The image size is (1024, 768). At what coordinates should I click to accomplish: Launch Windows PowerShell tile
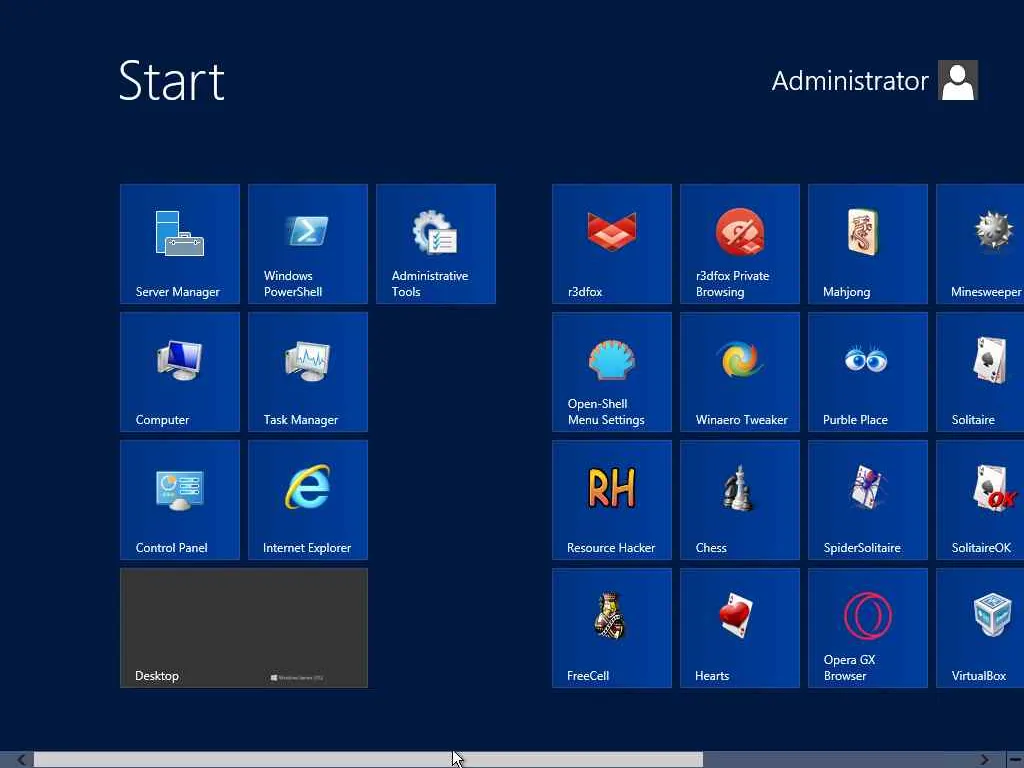click(x=308, y=244)
